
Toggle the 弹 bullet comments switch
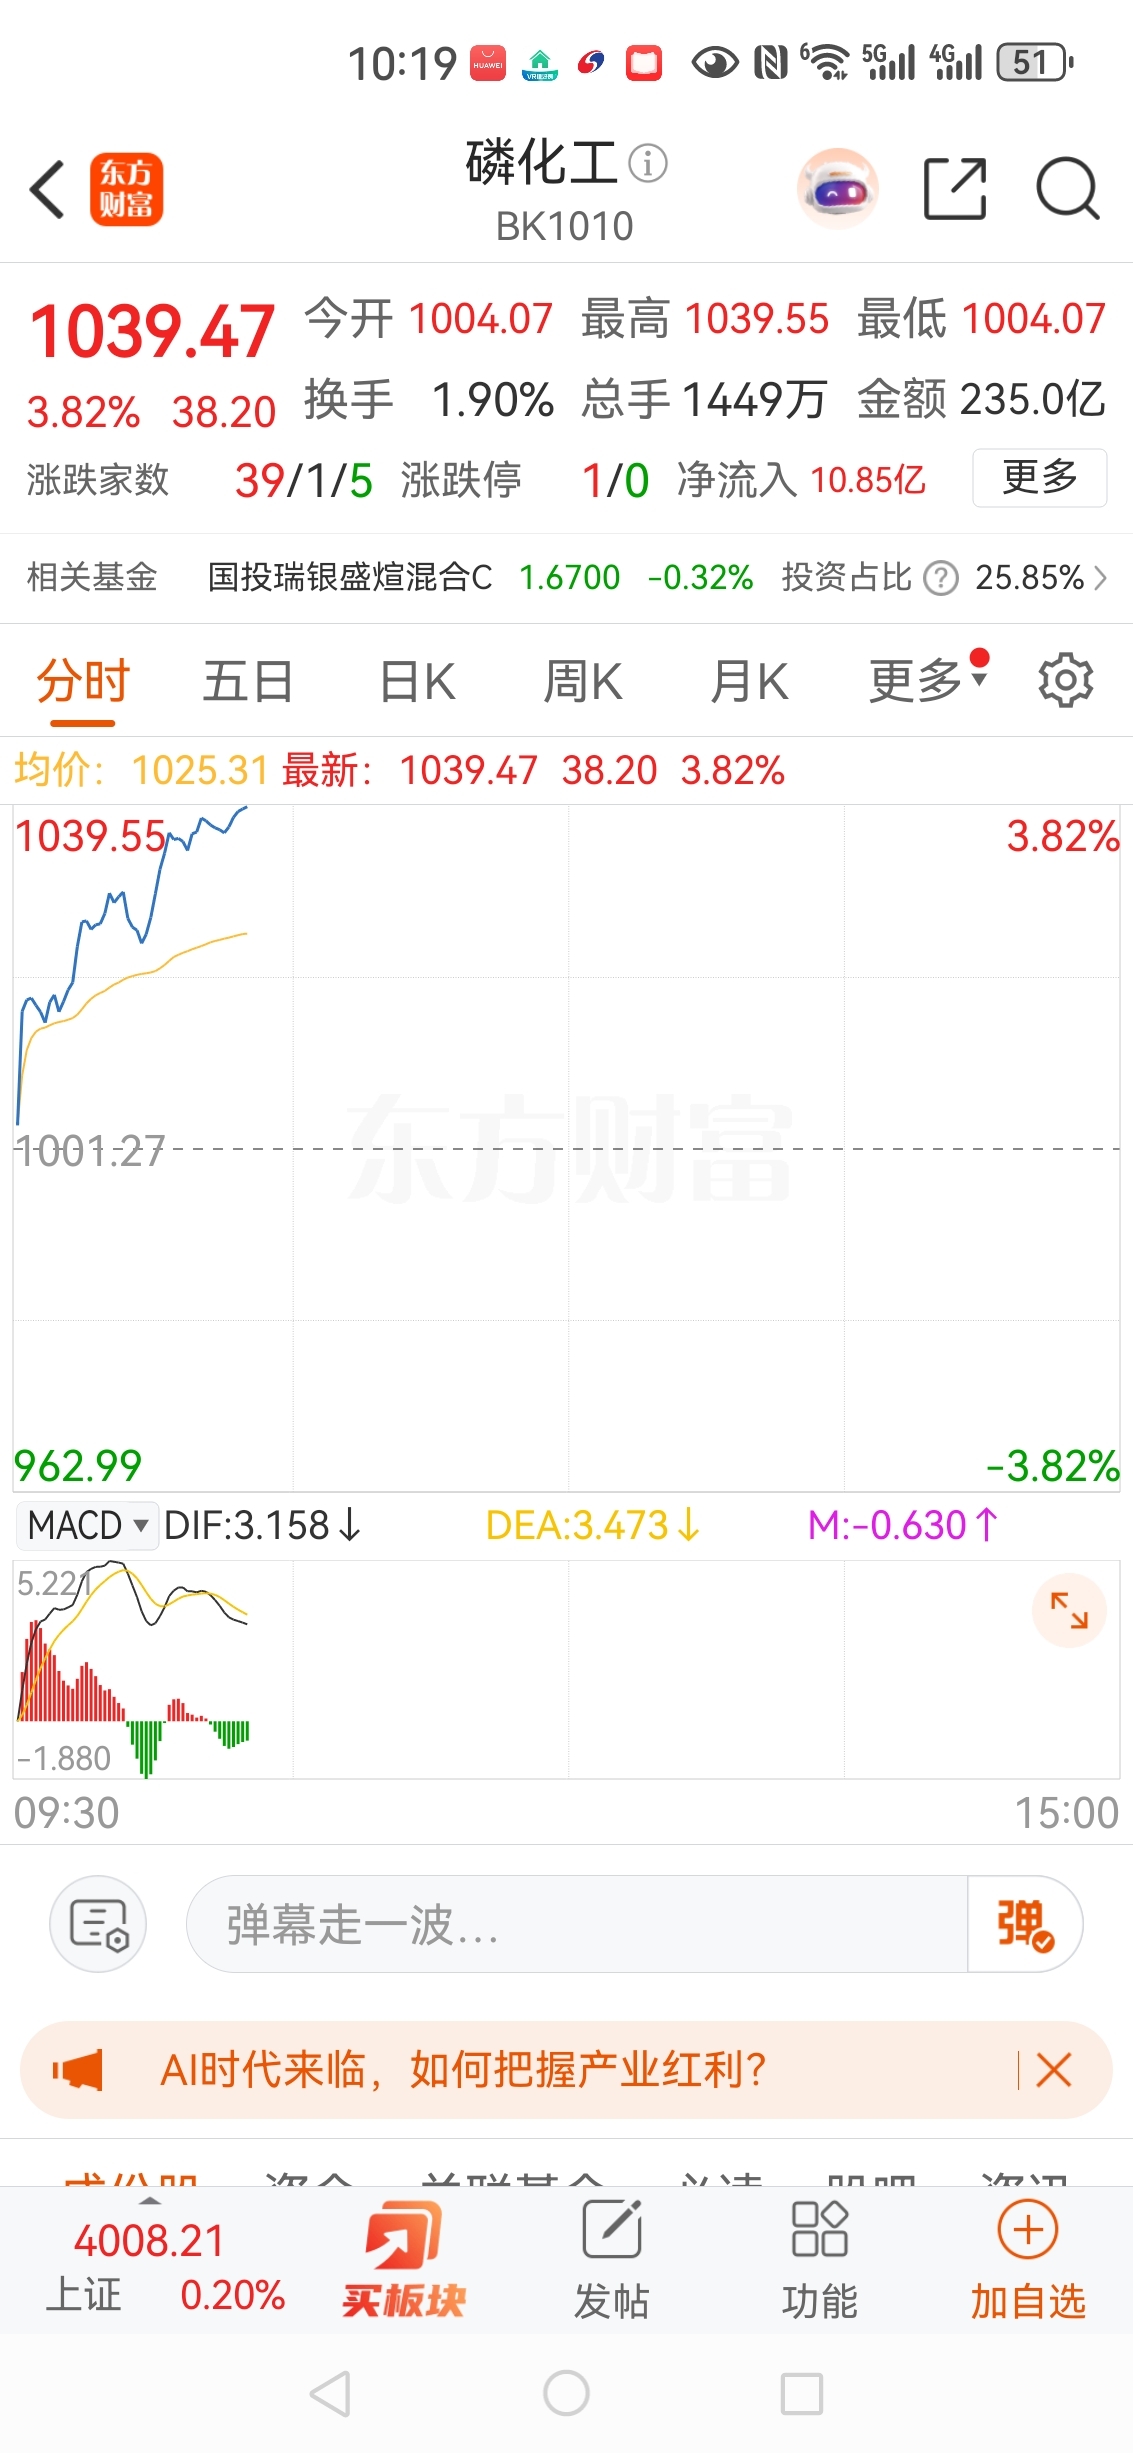pos(1024,1924)
